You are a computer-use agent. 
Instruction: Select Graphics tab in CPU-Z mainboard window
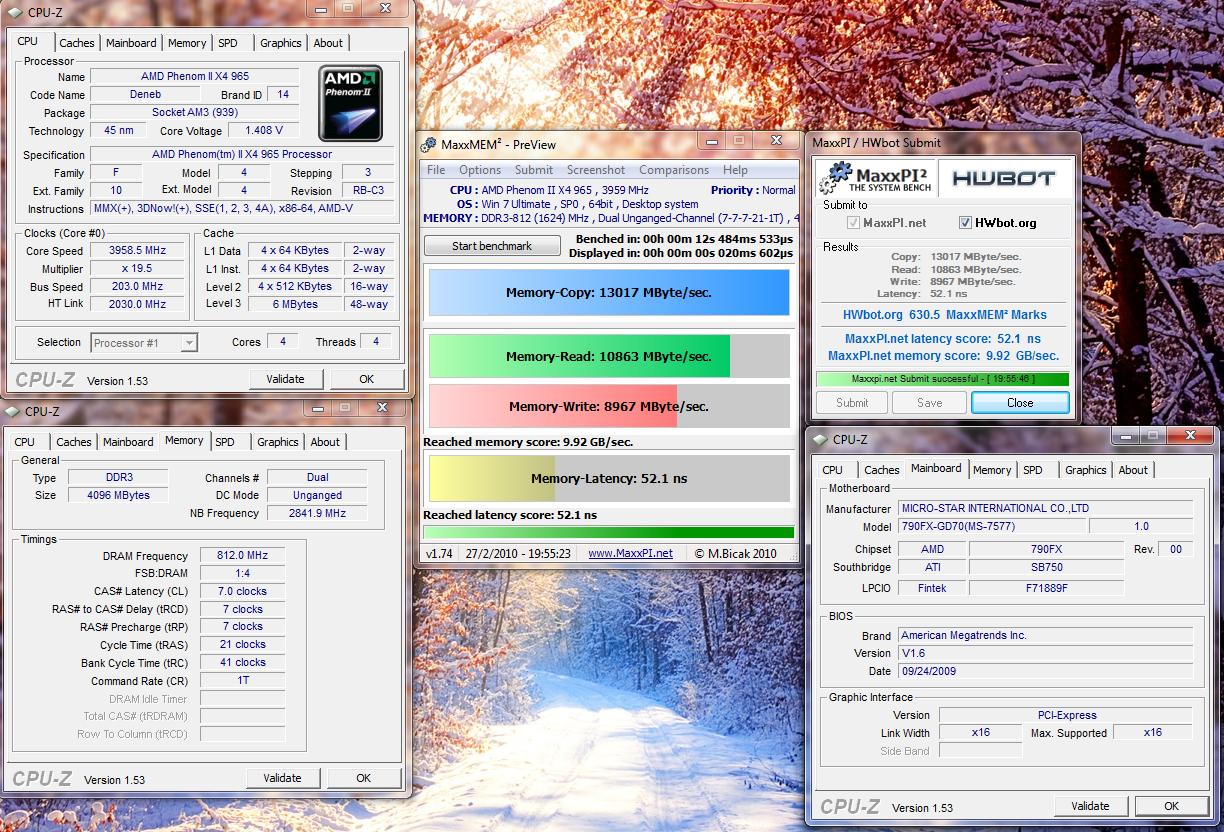click(1086, 470)
